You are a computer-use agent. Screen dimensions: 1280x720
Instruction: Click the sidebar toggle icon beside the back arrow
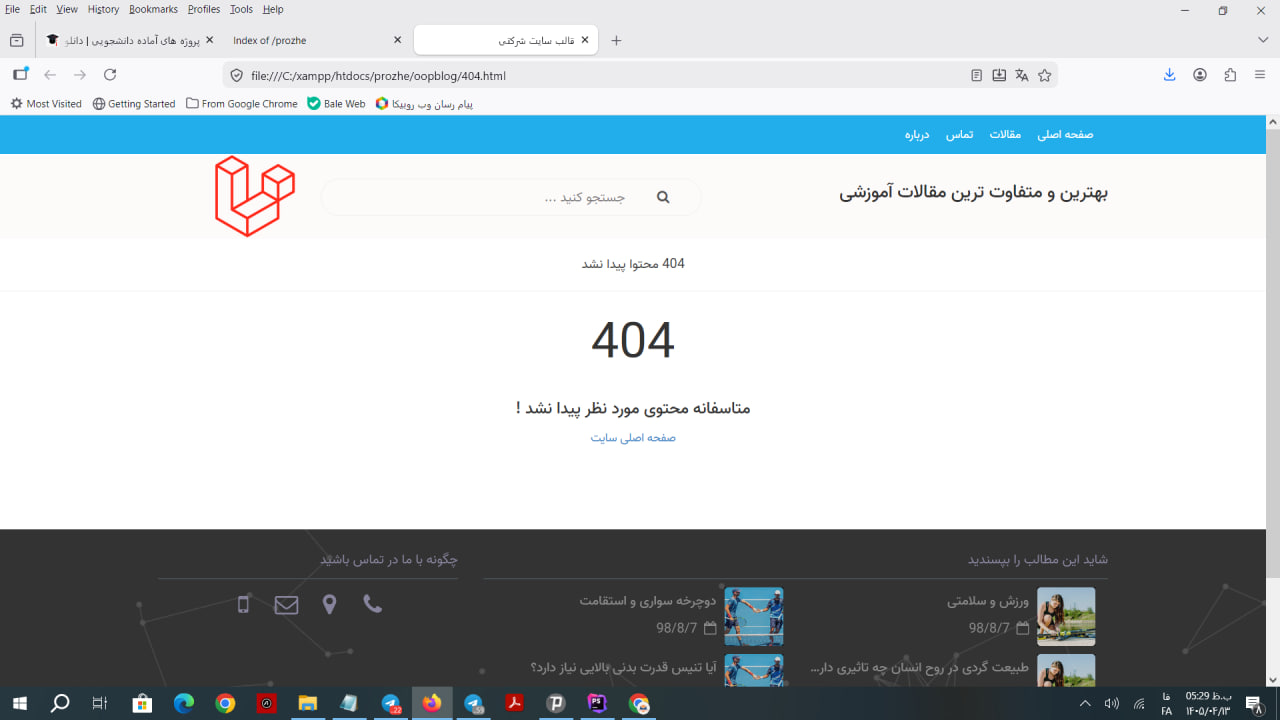click(x=20, y=75)
